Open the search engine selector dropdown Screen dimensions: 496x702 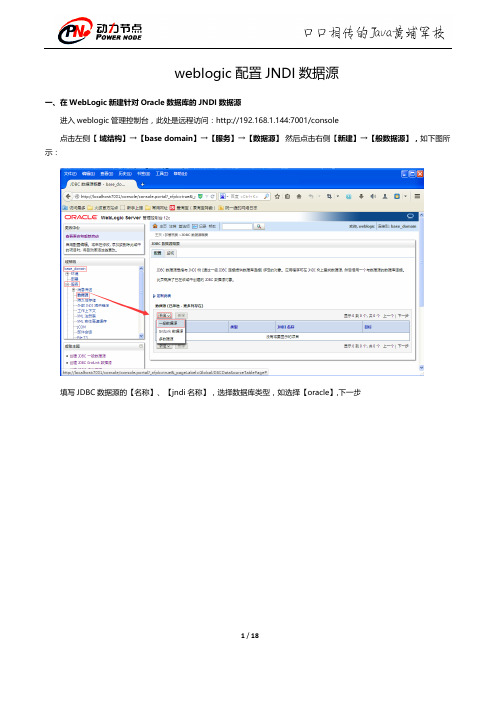click(x=224, y=197)
